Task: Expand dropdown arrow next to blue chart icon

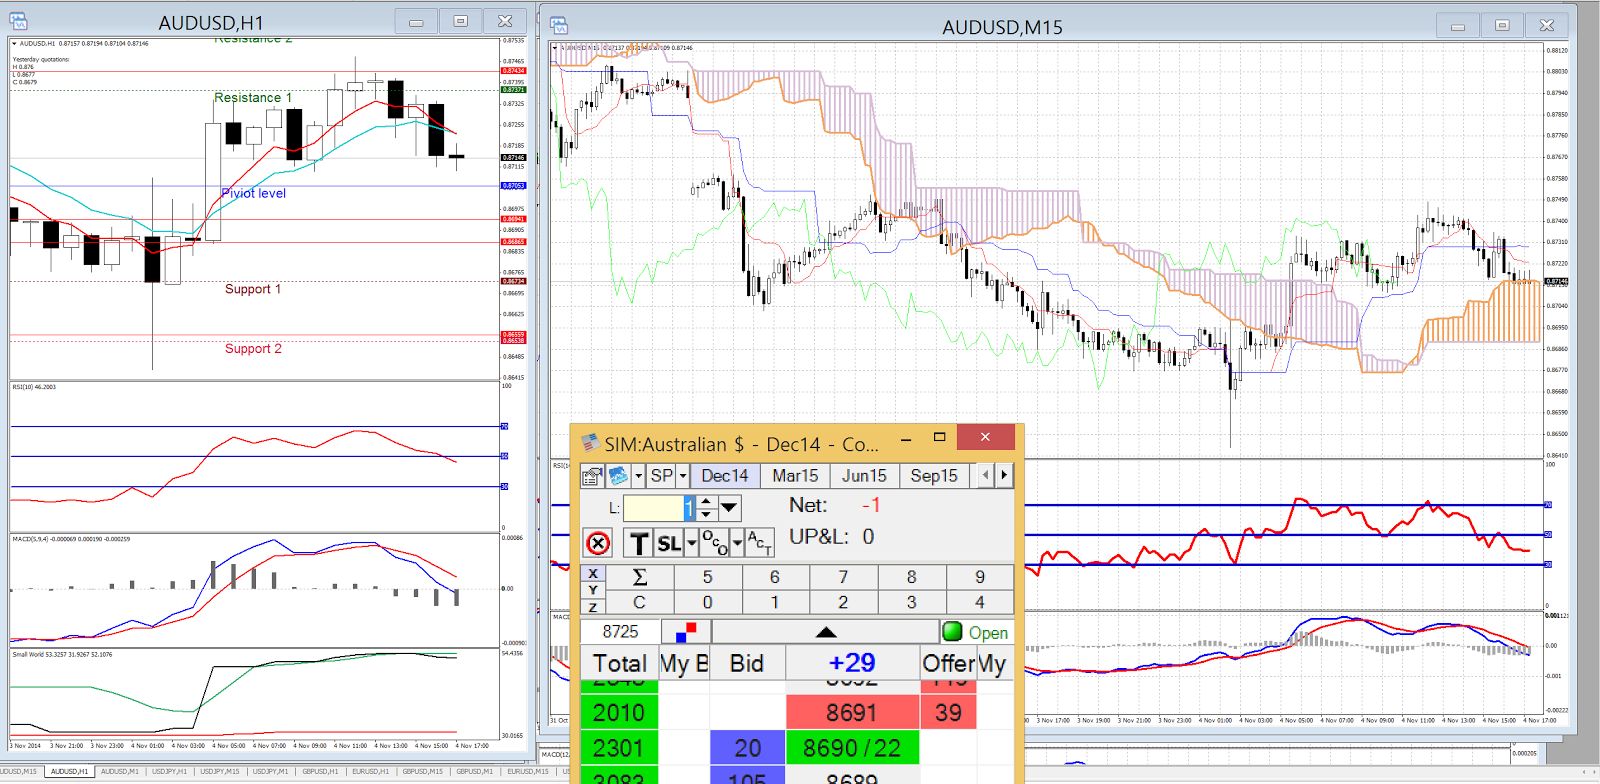Action: coord(638,476)
